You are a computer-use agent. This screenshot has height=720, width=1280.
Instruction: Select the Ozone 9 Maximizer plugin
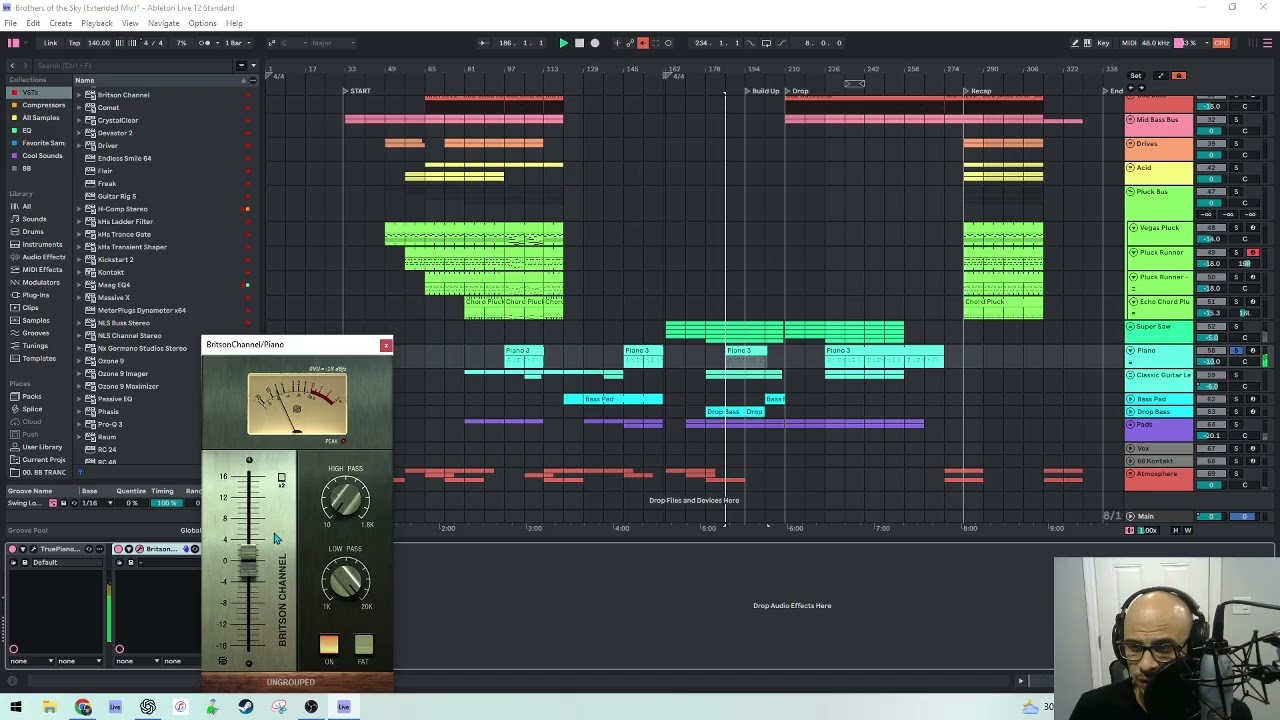(128, 386)
